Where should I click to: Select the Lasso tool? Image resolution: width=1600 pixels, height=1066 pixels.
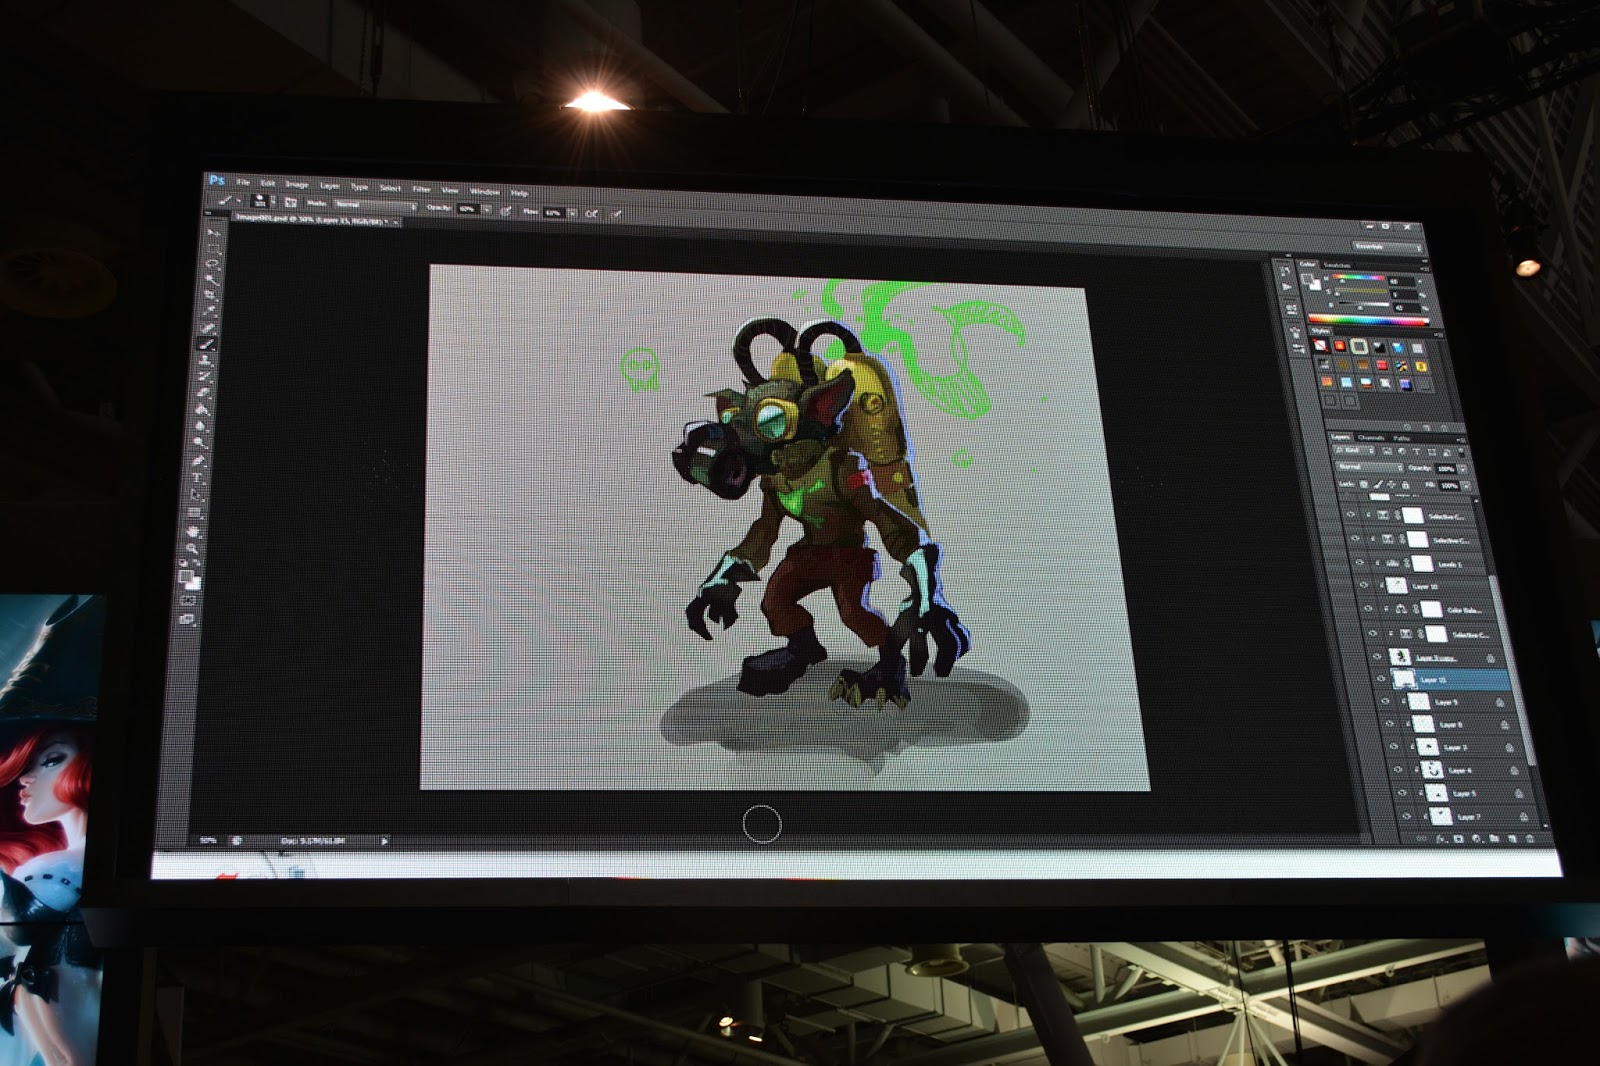211,265
